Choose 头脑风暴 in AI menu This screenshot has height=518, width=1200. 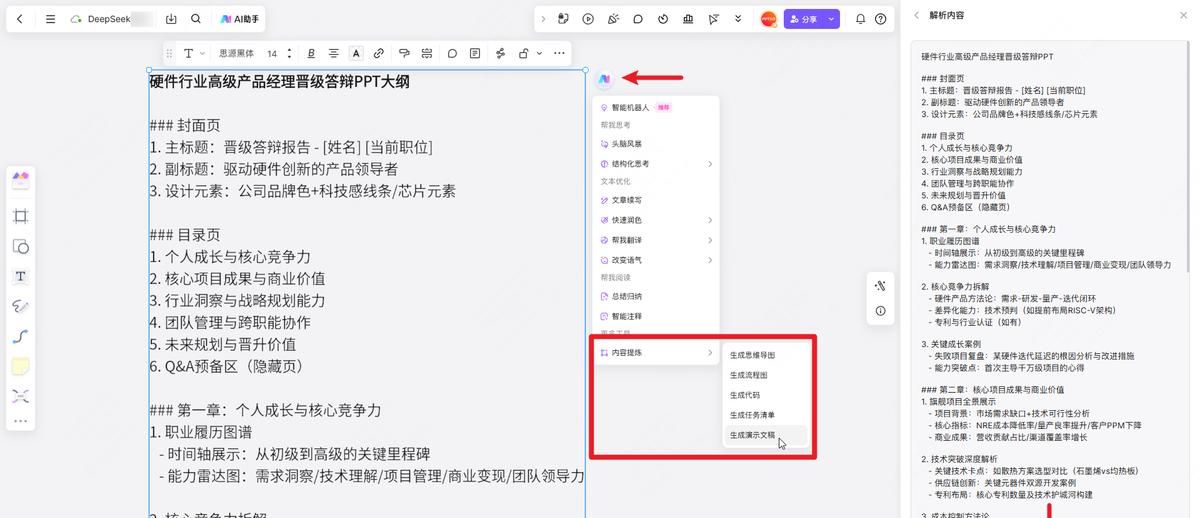[x=656, y=144]
